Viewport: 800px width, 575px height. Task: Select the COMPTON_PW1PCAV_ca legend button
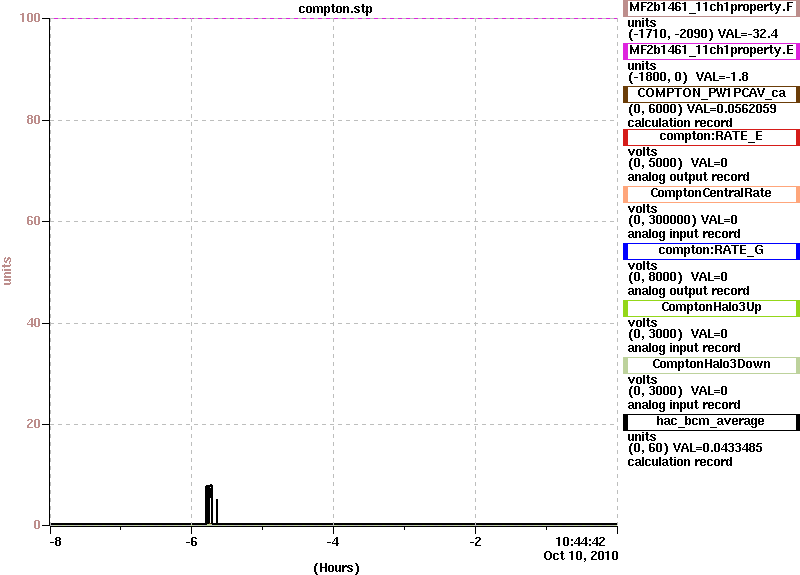[x=711, y=94]
